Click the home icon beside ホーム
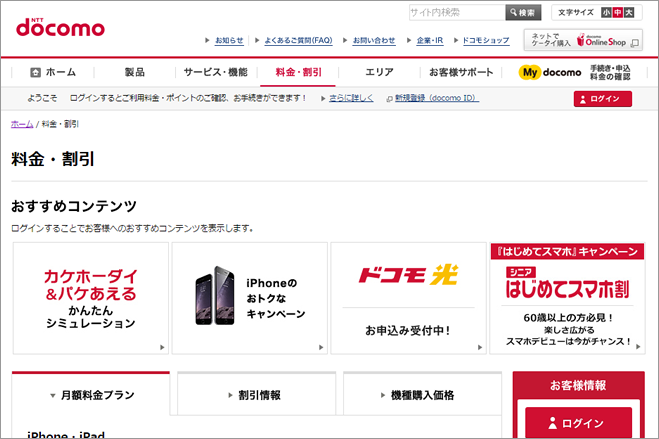Image resolution: width=659 pixels, height=439 pixels. (36, 72)
